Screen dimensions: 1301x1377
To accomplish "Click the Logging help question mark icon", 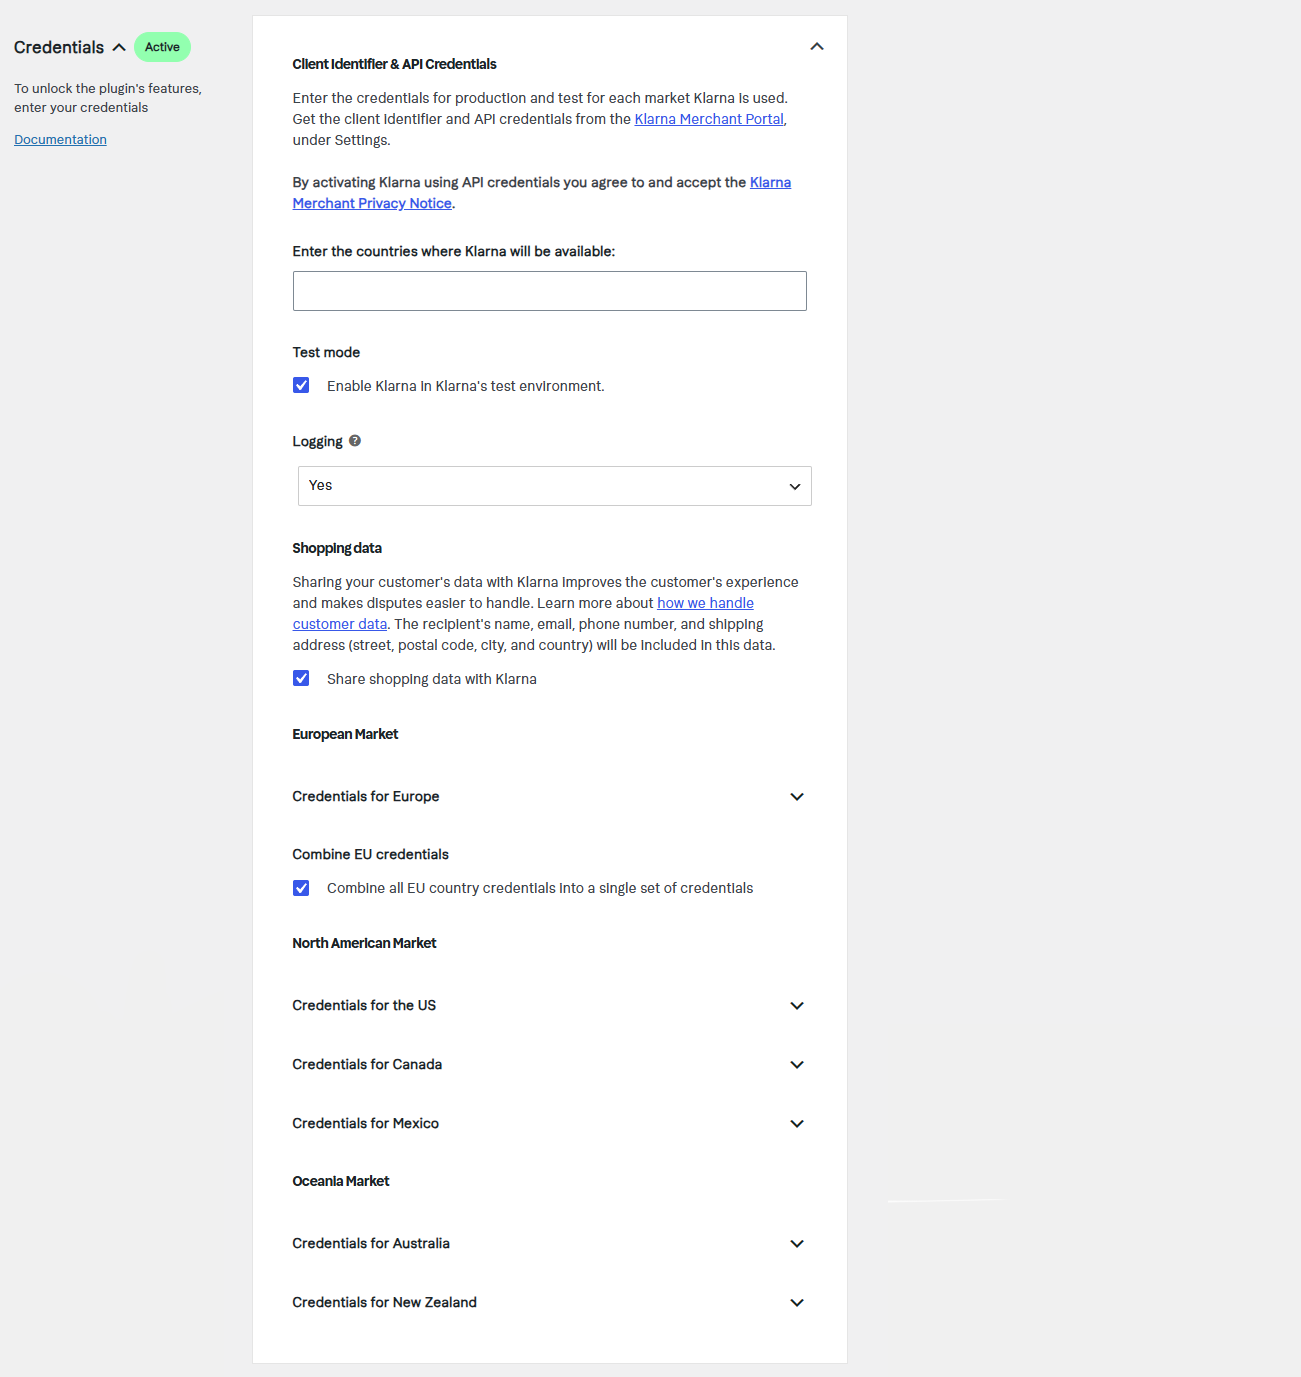I will 355,441.
